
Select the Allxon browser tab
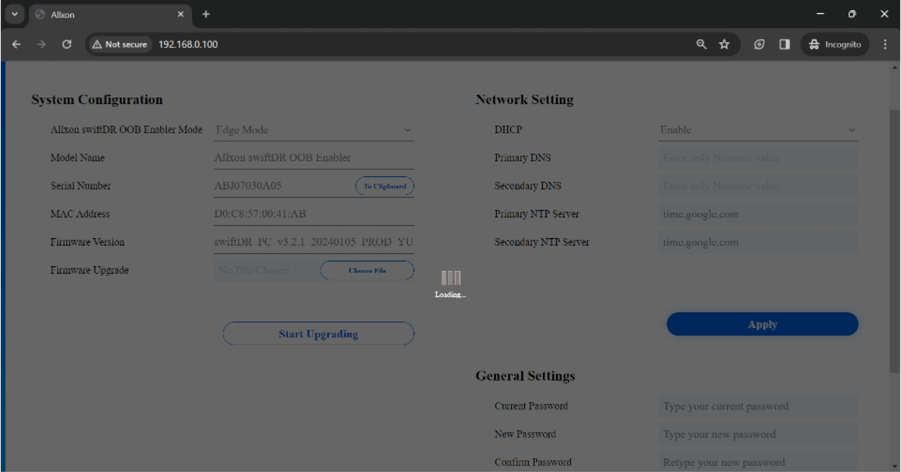point(110,14)
